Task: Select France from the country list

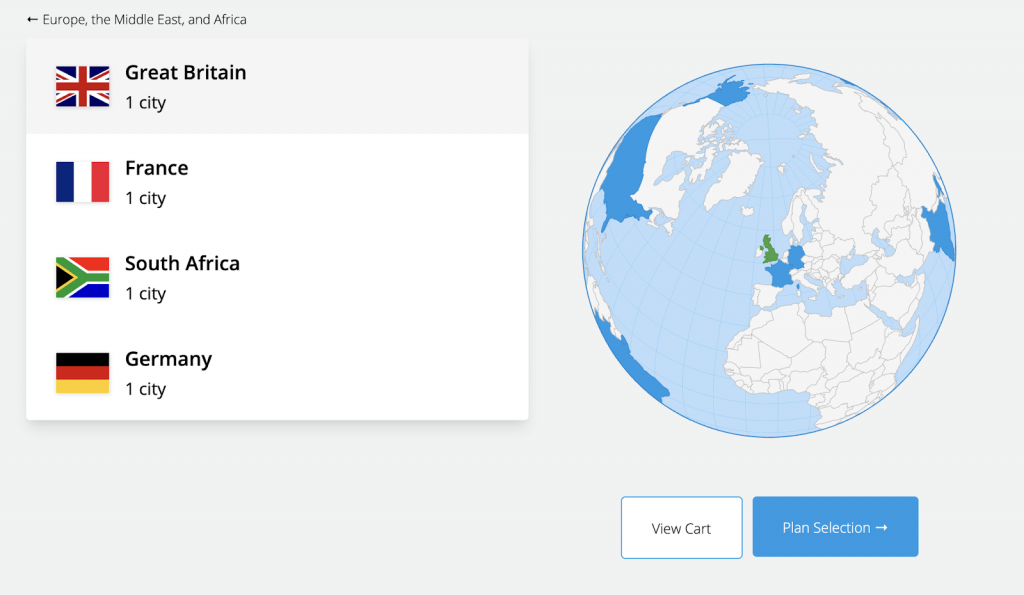Action: pyautogui.click(x=156, y=168)
